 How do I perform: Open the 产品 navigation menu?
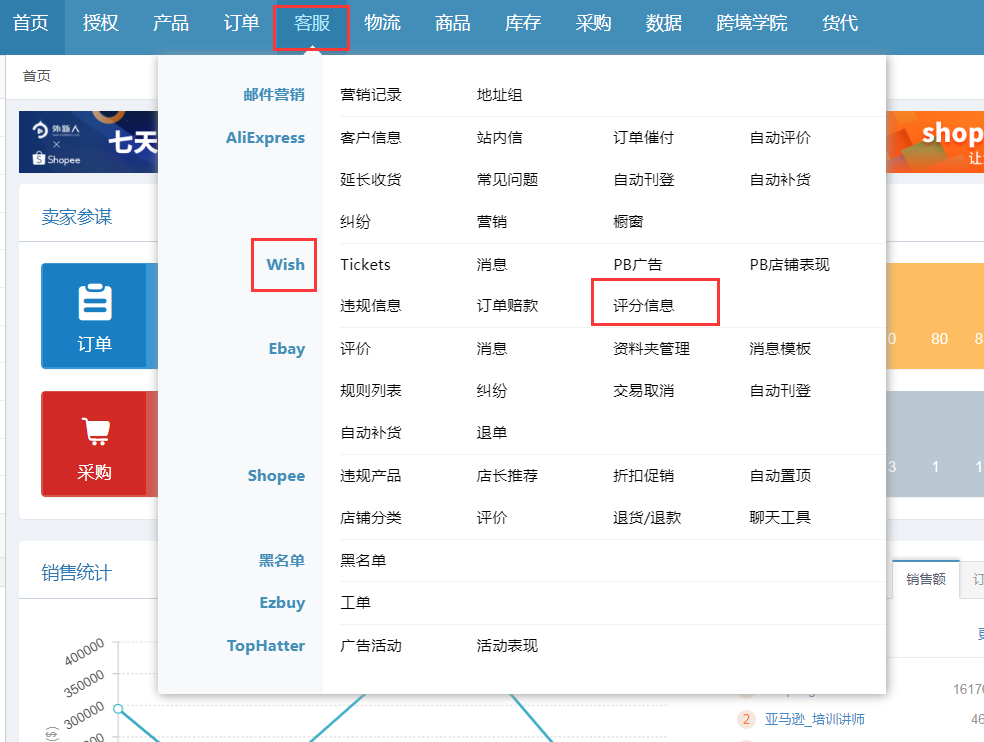(171, 23)
